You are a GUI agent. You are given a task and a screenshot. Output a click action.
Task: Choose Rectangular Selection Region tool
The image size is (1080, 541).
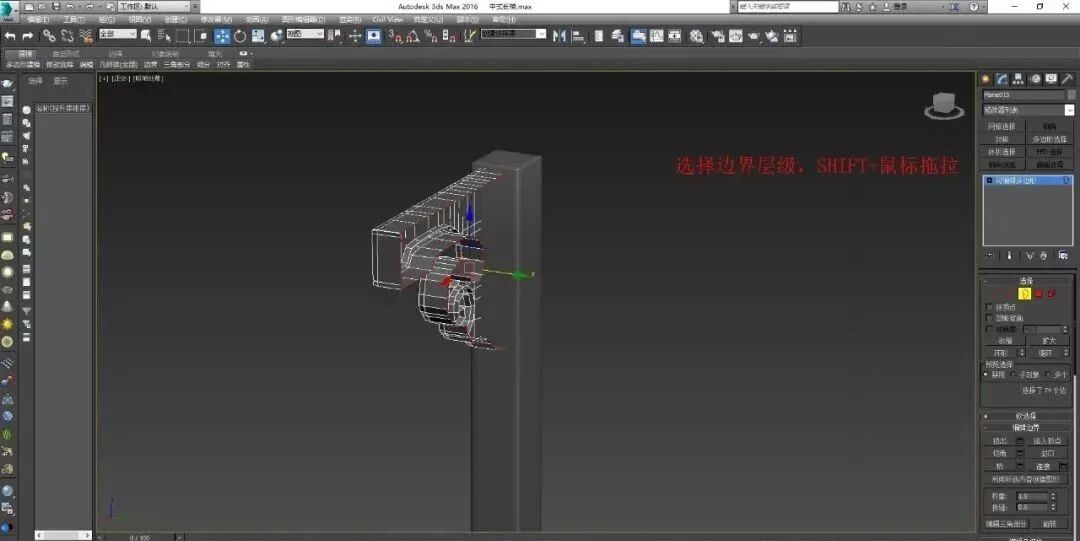[183, 36]
